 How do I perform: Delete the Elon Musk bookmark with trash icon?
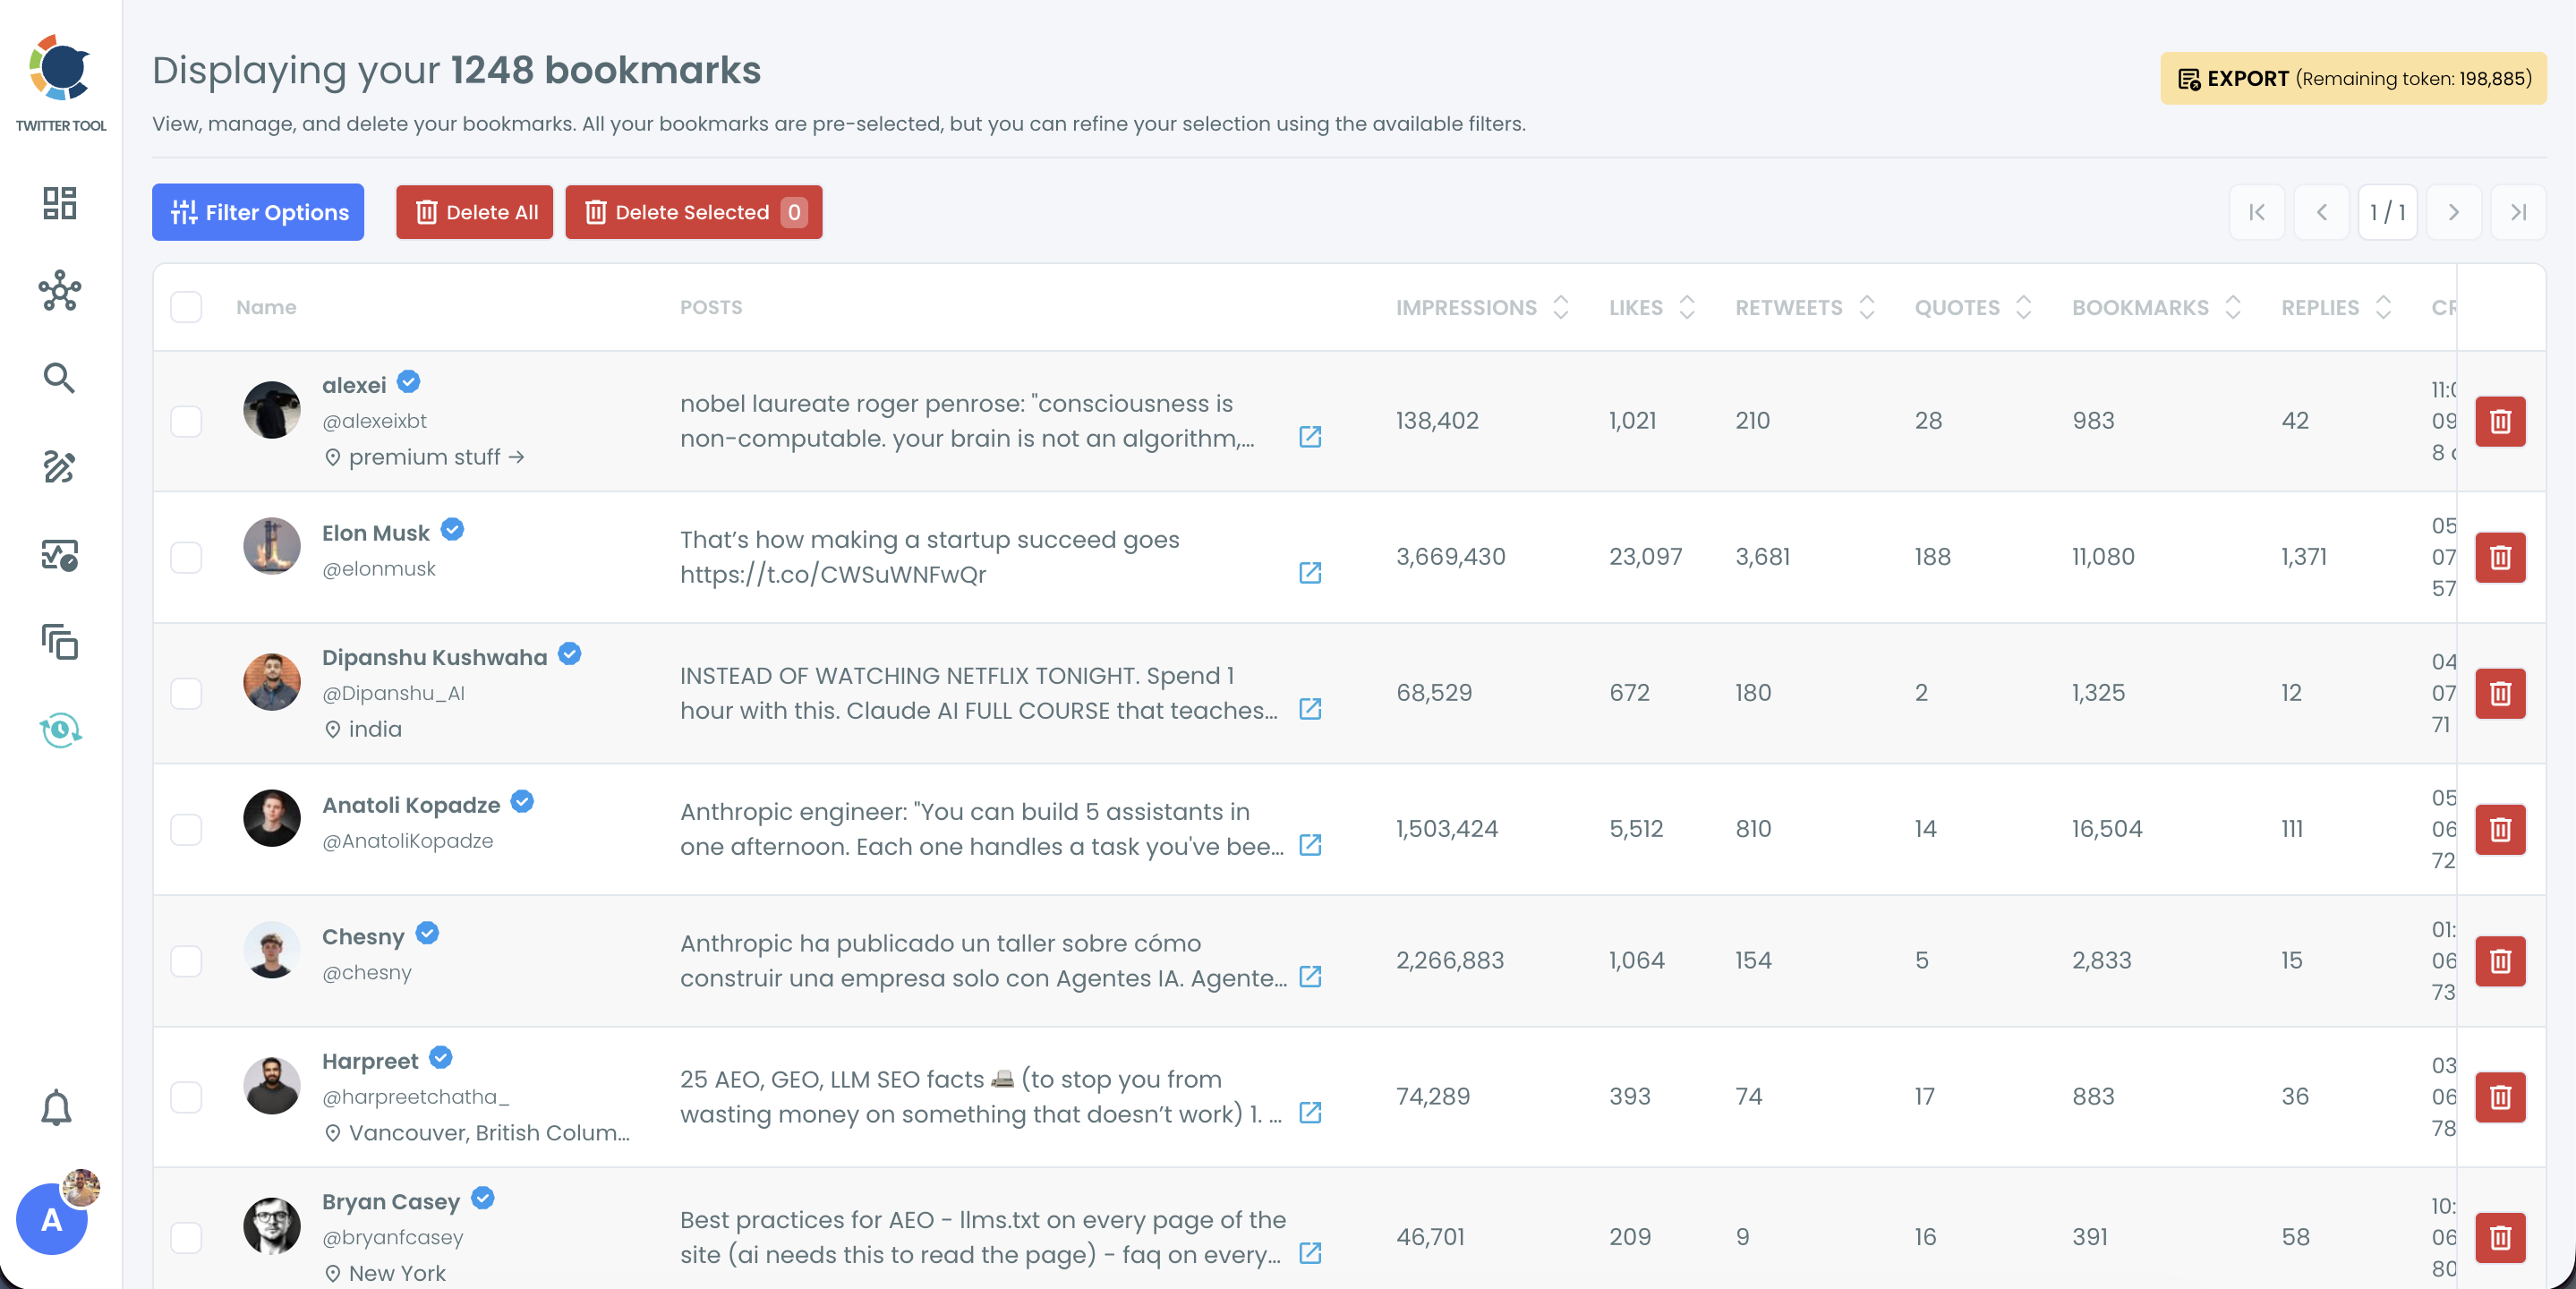tap(2500, 557)
